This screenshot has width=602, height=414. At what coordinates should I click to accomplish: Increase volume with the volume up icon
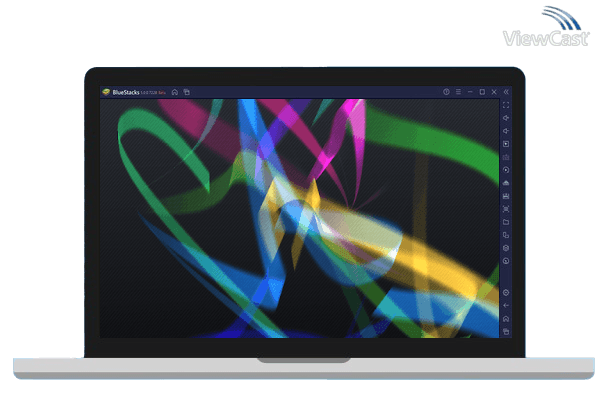click(506, 118)
